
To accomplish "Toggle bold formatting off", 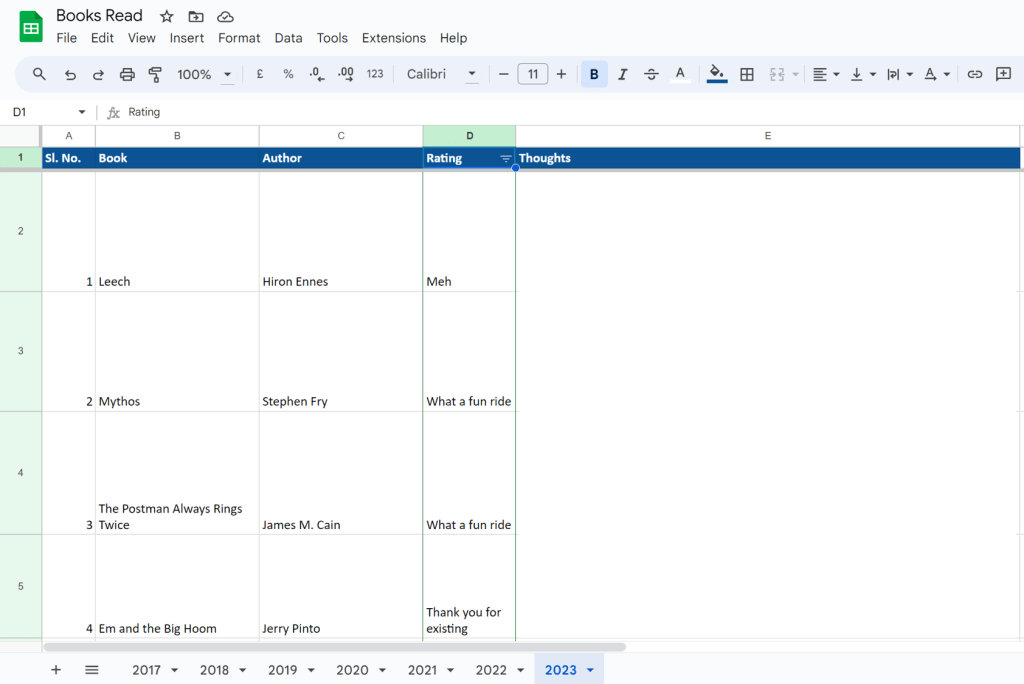I will [593, 74].
